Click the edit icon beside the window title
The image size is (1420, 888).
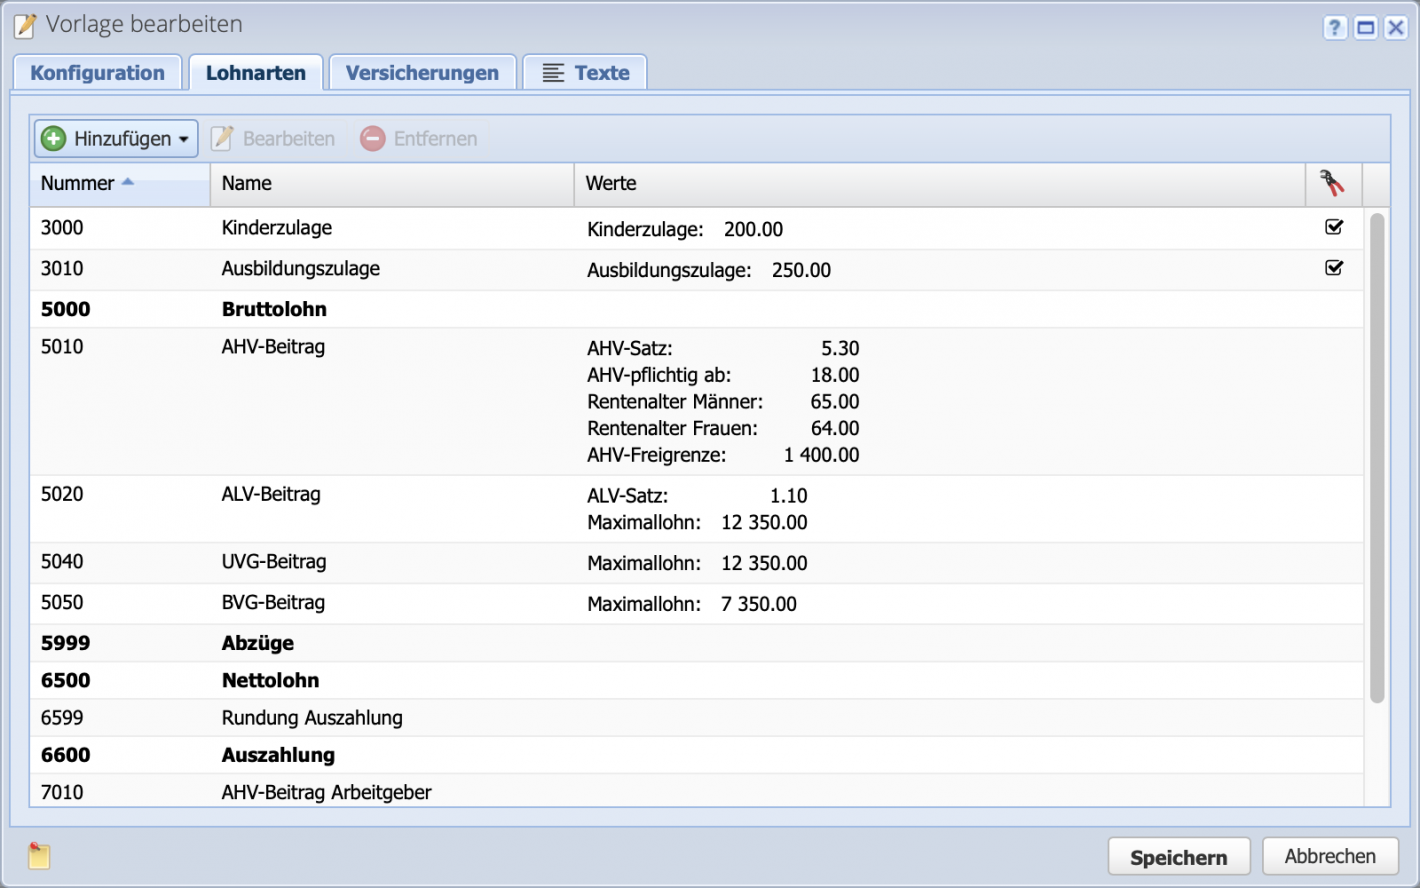[26, 25]
